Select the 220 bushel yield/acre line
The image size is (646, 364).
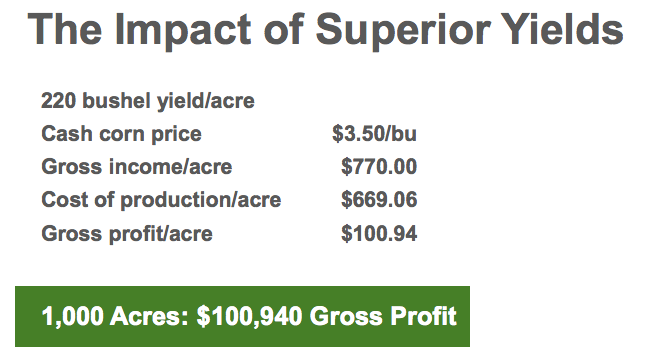(x=148, y=101)
